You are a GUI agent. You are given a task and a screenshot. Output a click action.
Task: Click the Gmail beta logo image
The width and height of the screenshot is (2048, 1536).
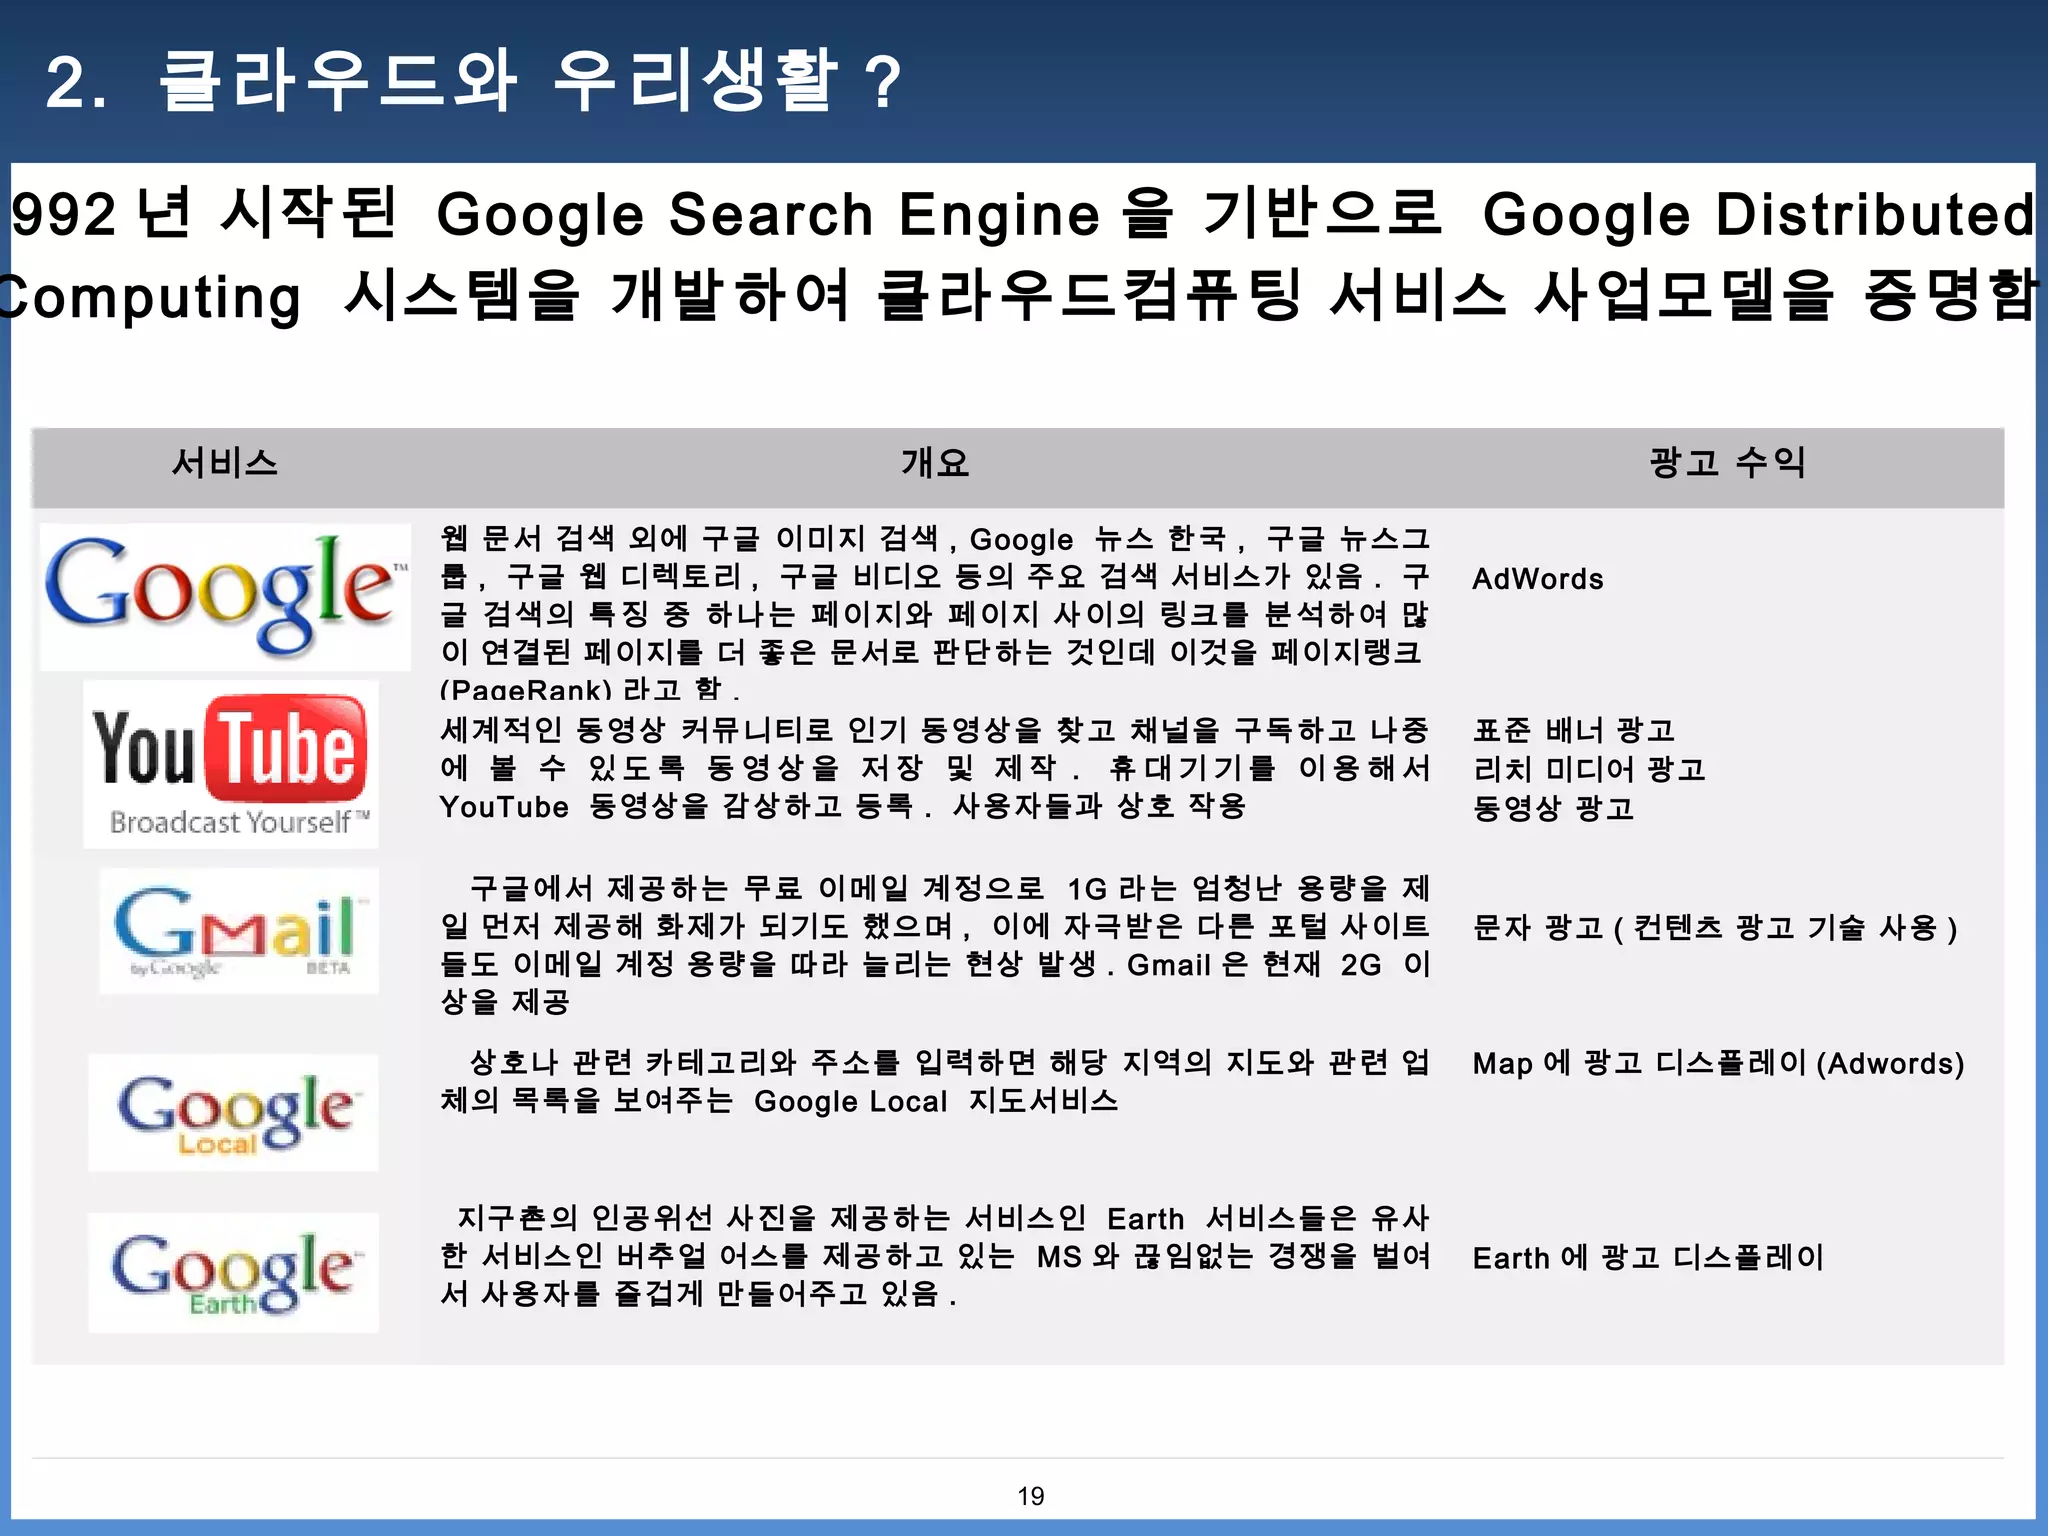tap(239, 931)
